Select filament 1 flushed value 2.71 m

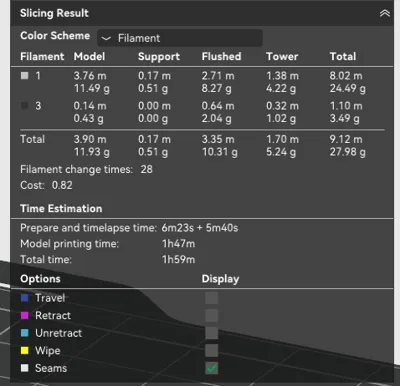(x=218, y=76)
